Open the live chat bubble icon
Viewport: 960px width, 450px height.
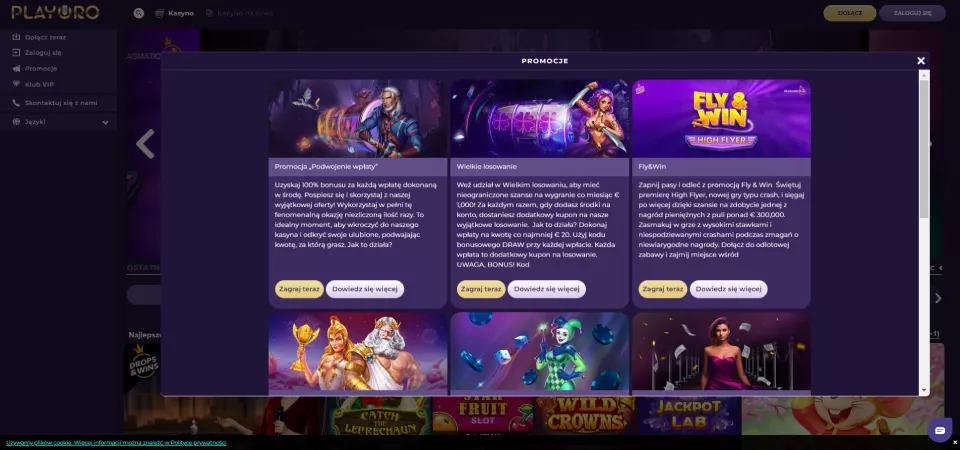coord(940,429)
